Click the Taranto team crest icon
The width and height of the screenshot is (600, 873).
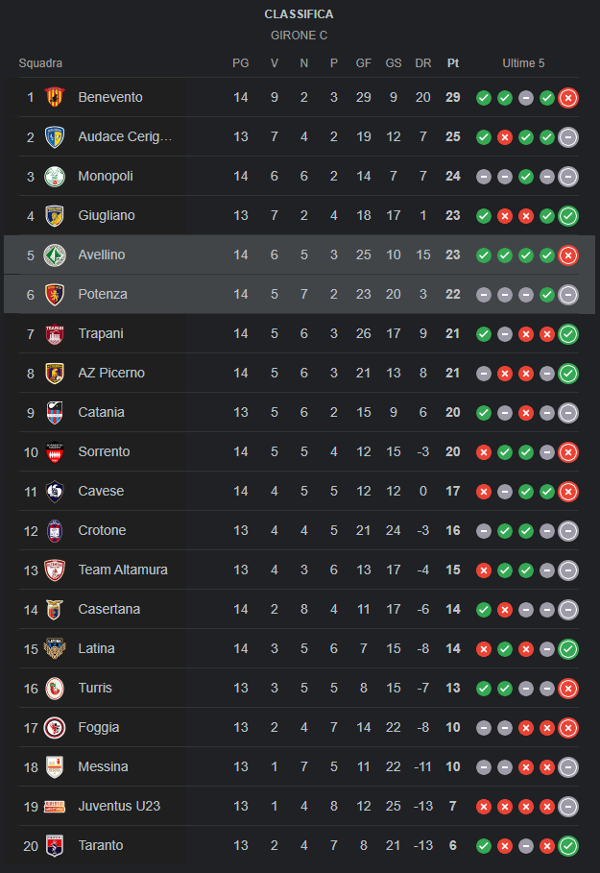click(54, 846)
